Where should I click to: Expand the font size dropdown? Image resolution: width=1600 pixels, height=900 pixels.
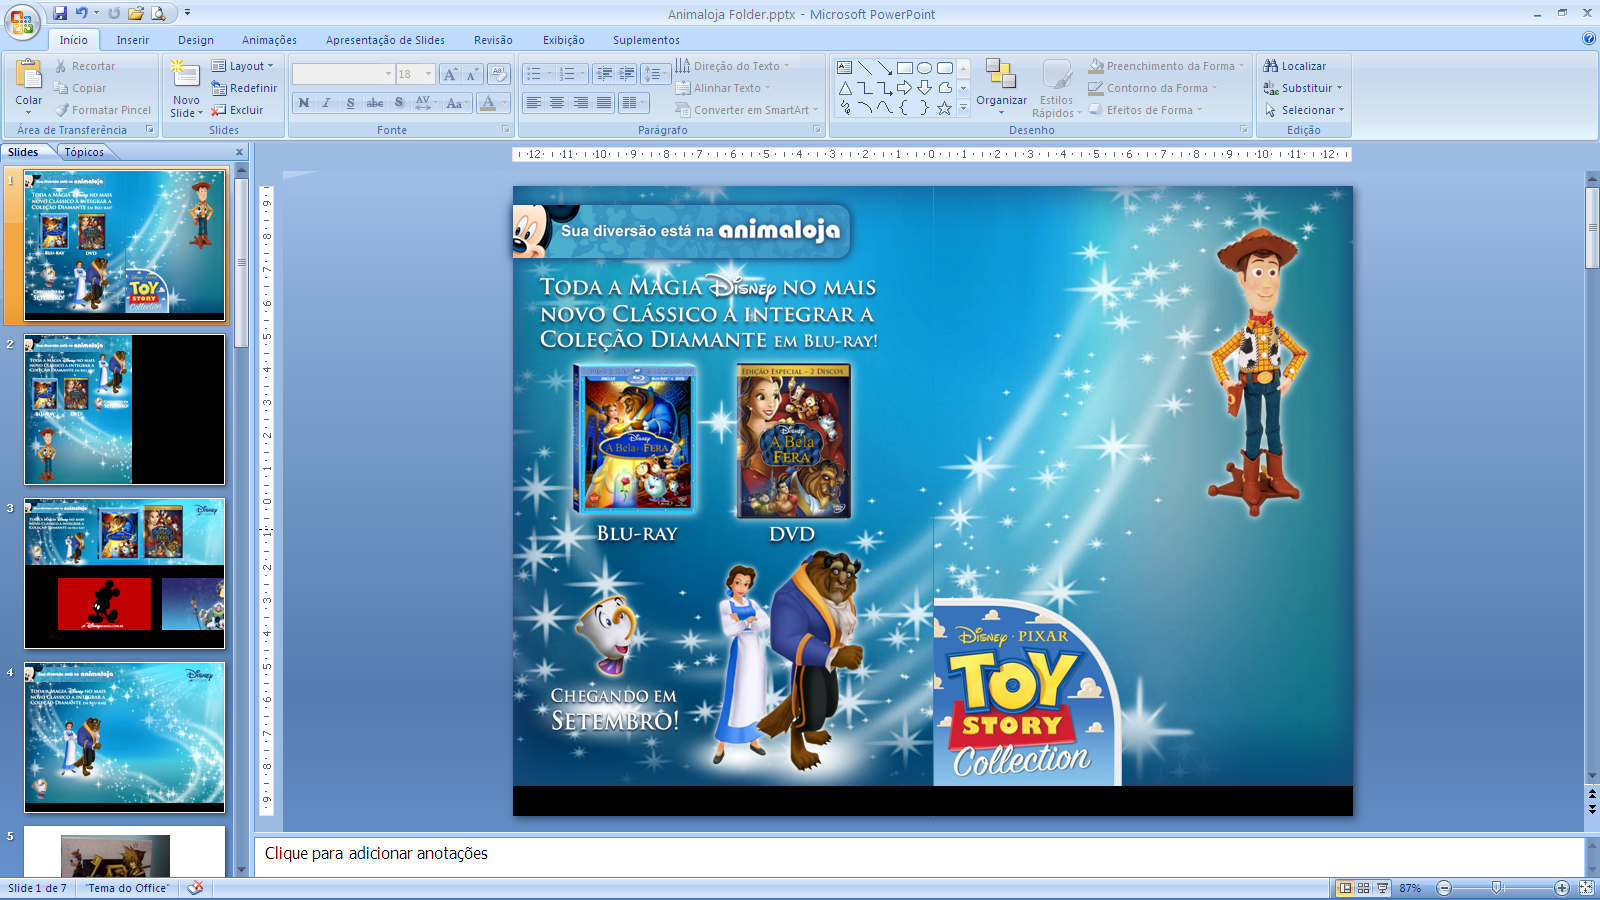coord(428,74)
